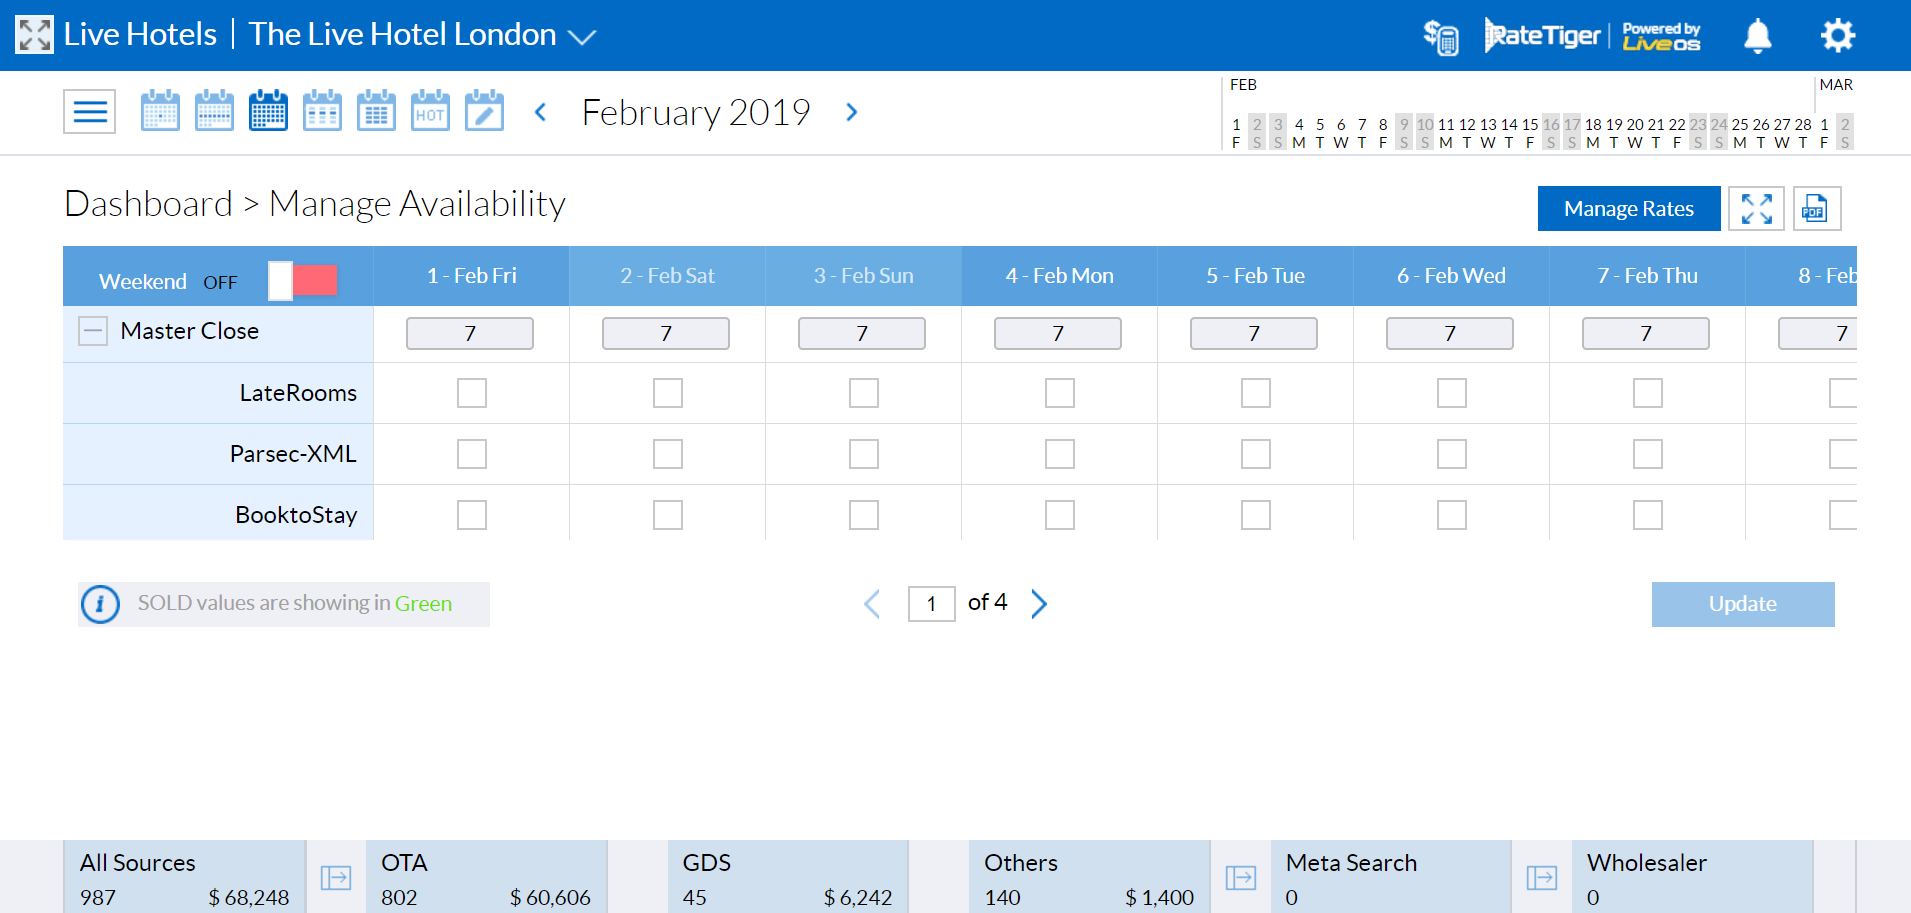Switch to the week-row calendar view icon
Image resolution: width=1911 pixels, height=913 pixels.
(214, 110)
